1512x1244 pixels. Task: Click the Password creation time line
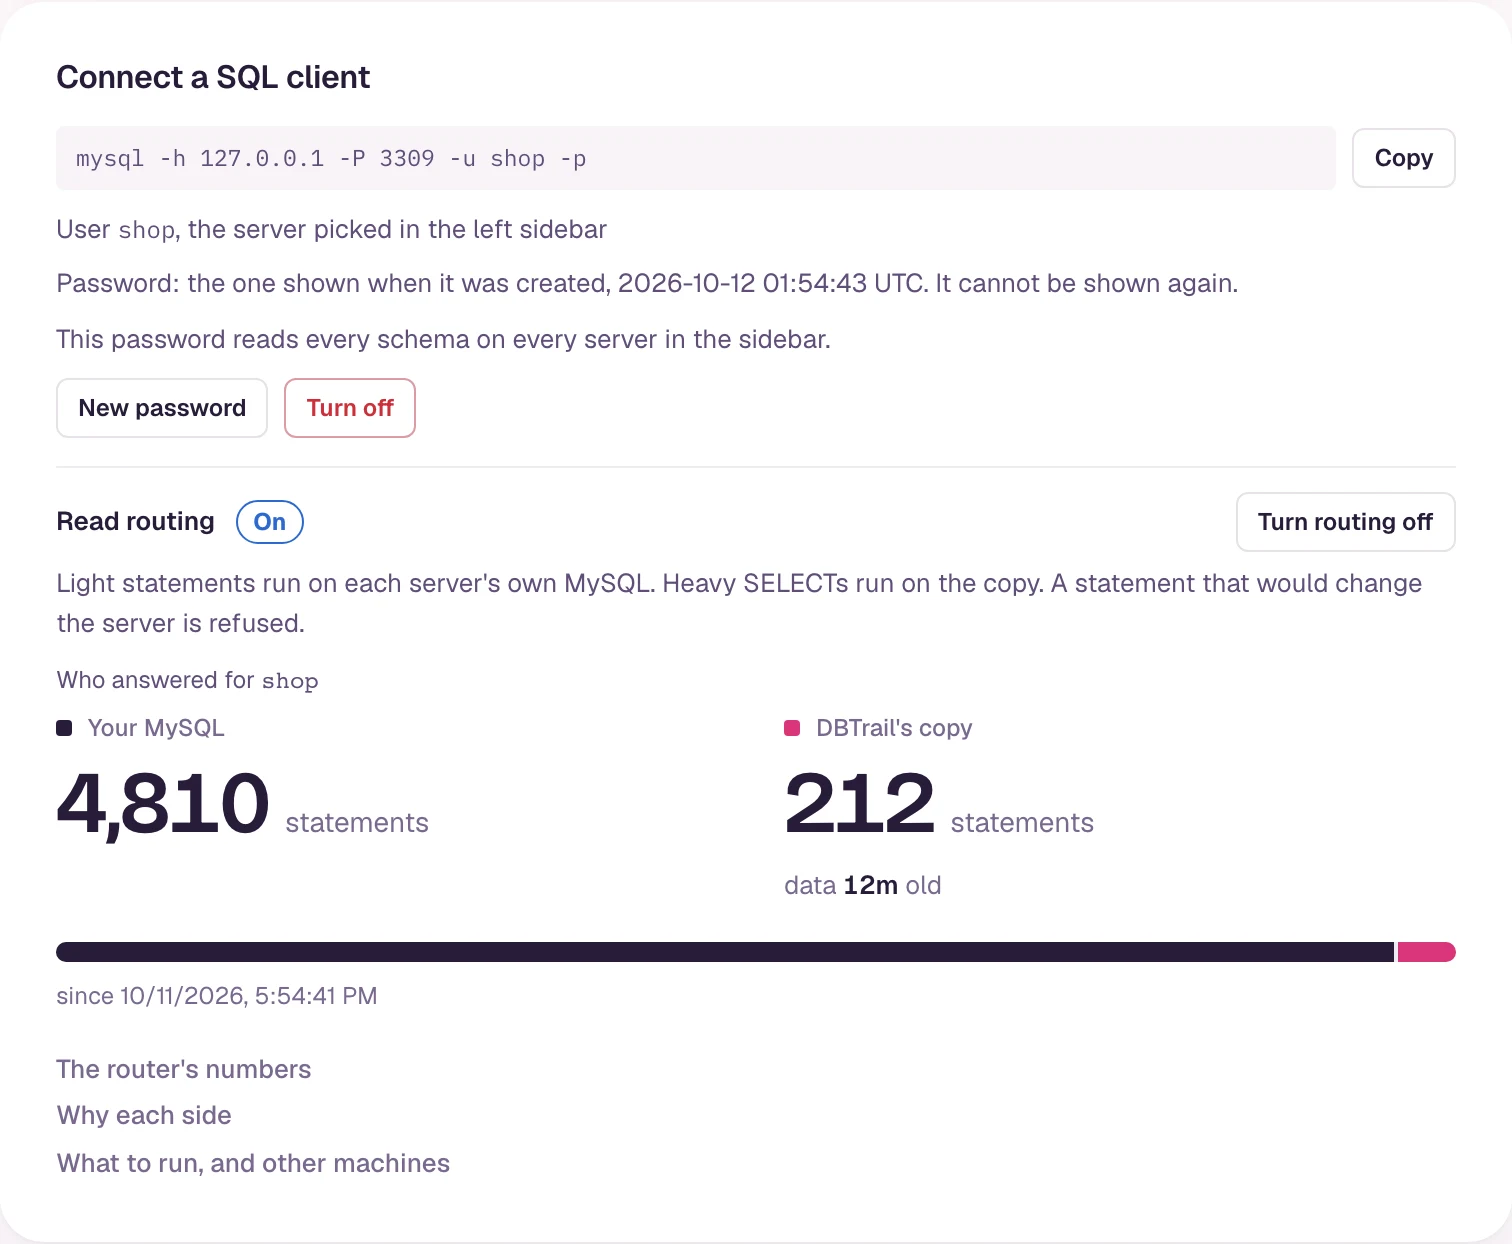[647, 284]
